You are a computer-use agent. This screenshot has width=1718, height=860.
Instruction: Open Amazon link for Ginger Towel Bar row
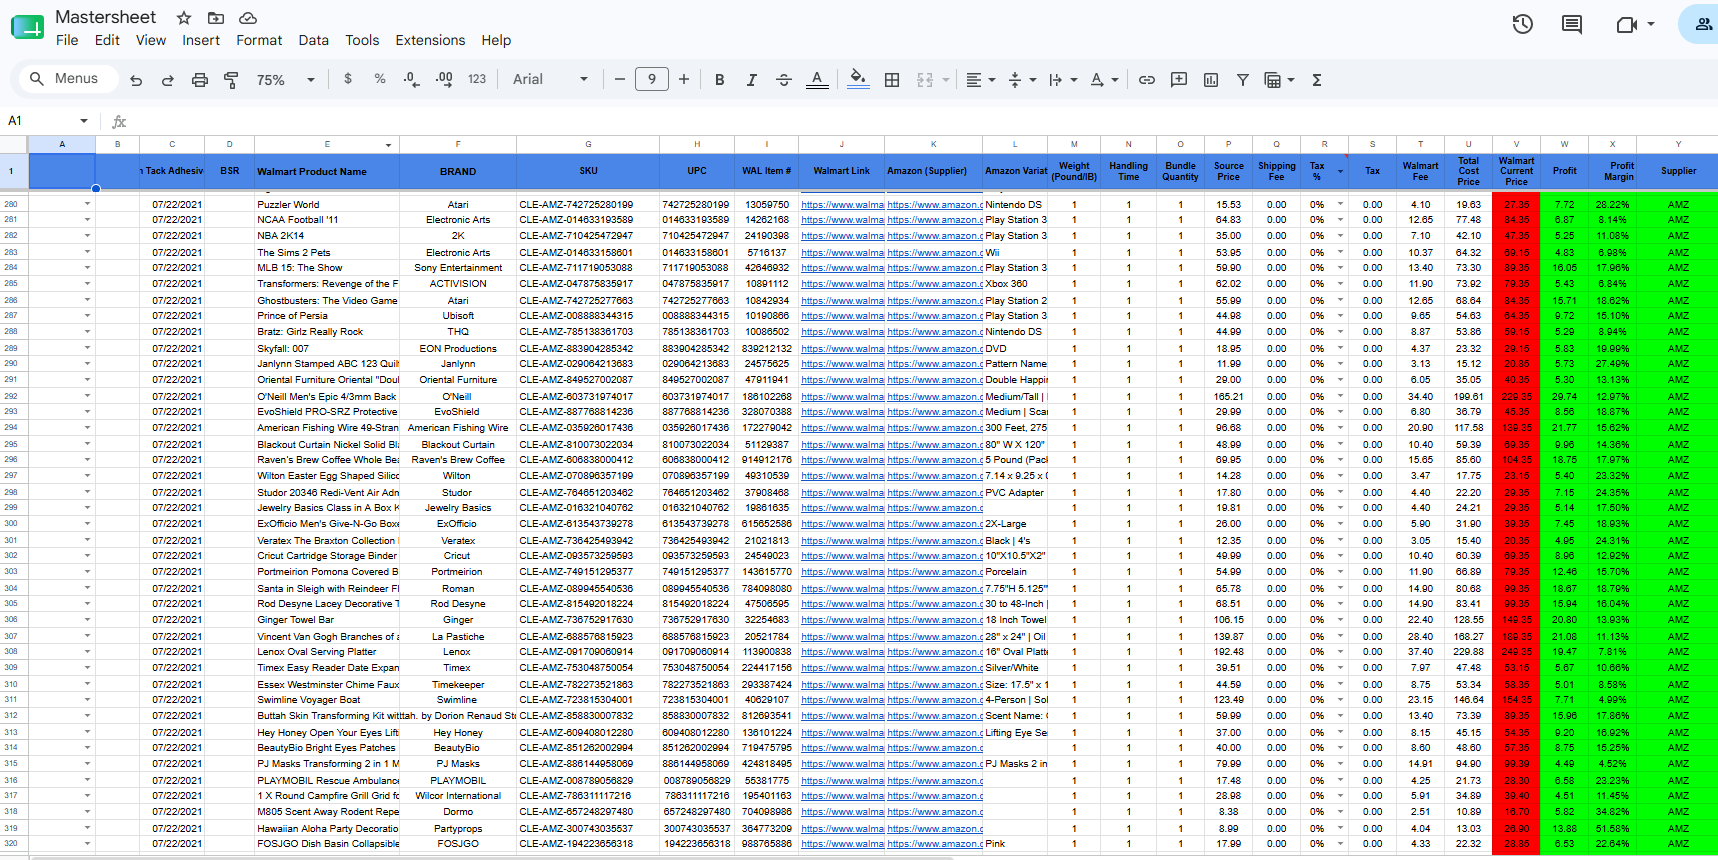pyautogui.click(x=934, y=620)
